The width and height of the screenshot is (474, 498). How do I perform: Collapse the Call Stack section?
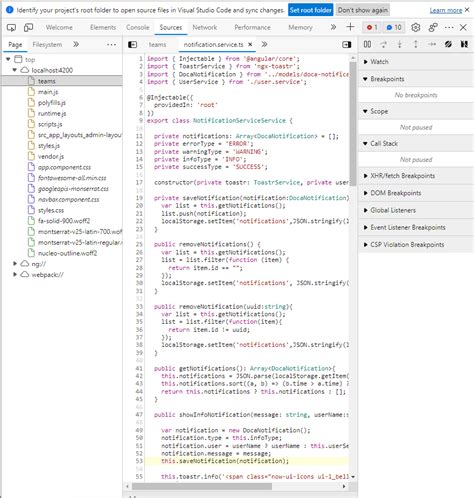pyautogui.click(x=416, y=144)
